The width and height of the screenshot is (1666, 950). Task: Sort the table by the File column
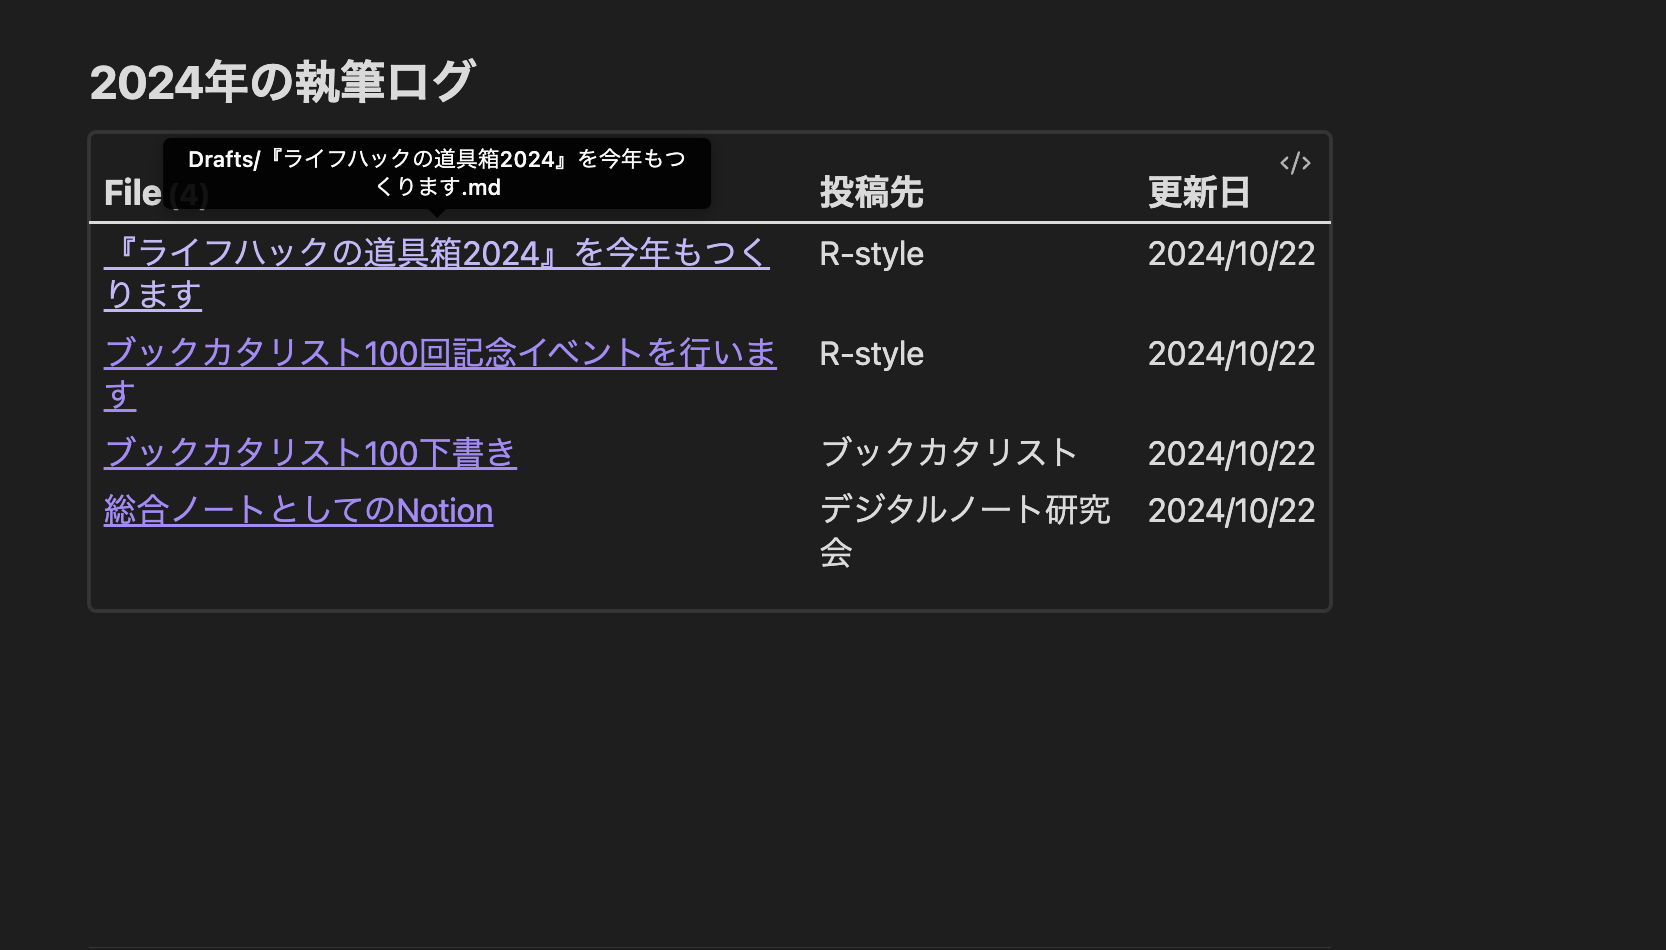click(x=131, y=192)
